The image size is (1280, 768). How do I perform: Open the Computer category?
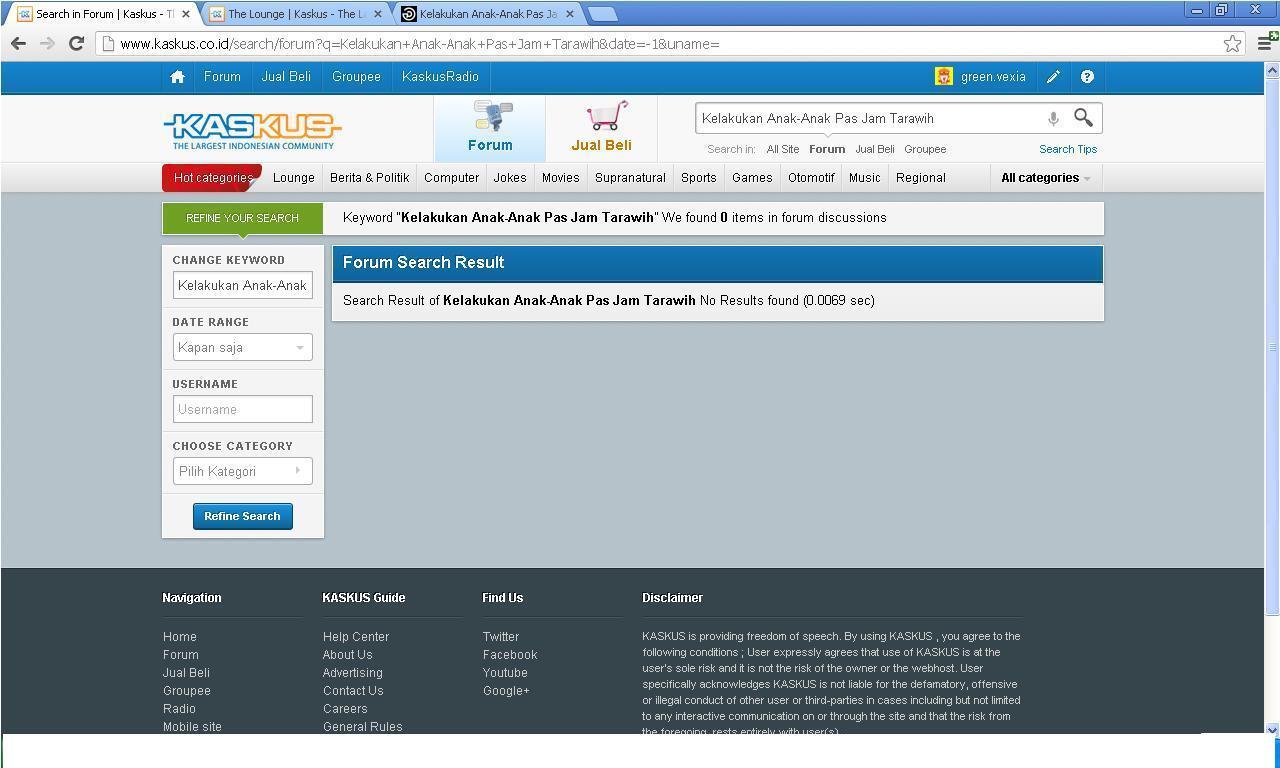(451, 178)
